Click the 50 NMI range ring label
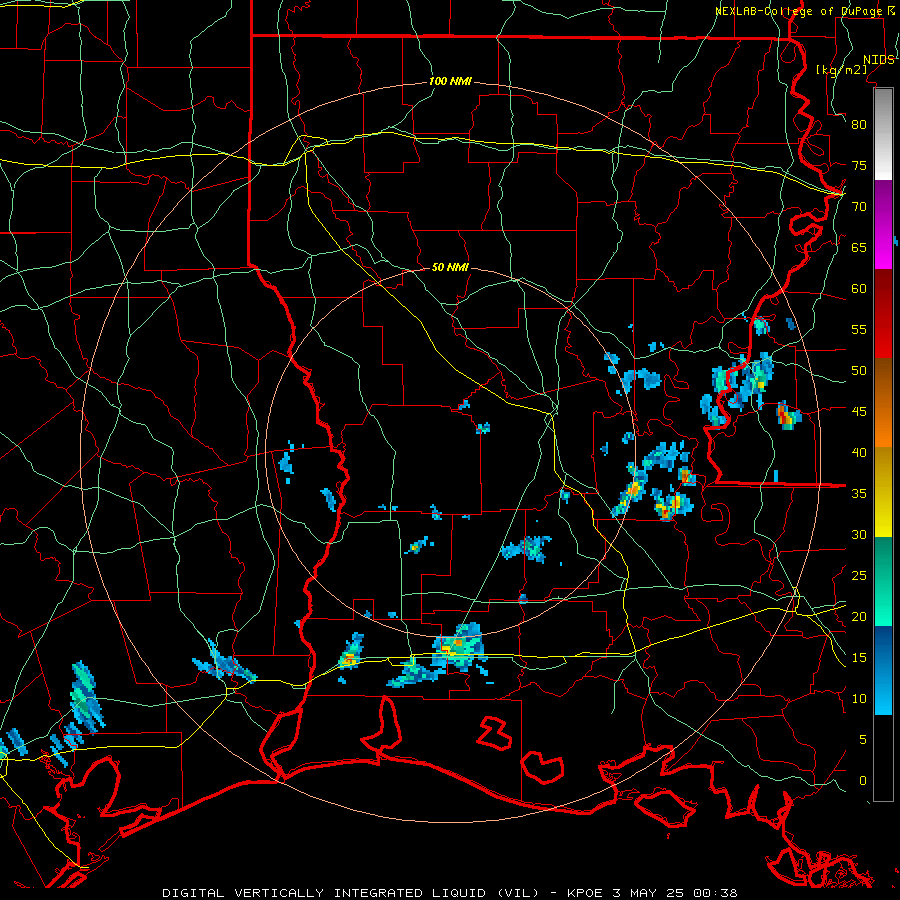Viewport: 900px width, 900px height. [450, 267]
